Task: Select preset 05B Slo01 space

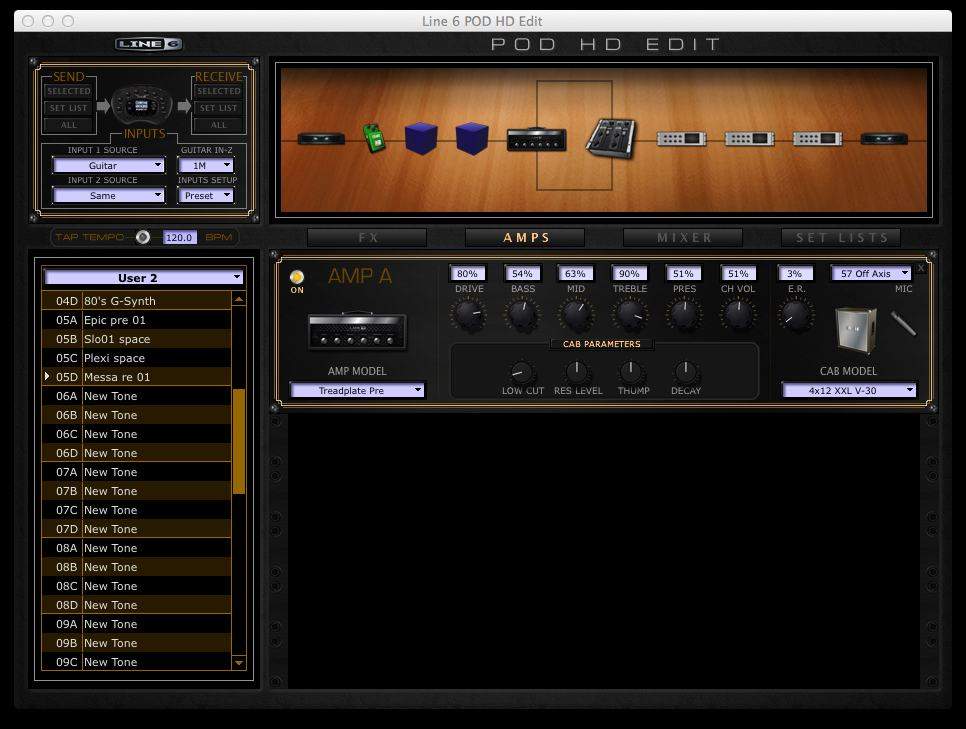Action: 115,339
